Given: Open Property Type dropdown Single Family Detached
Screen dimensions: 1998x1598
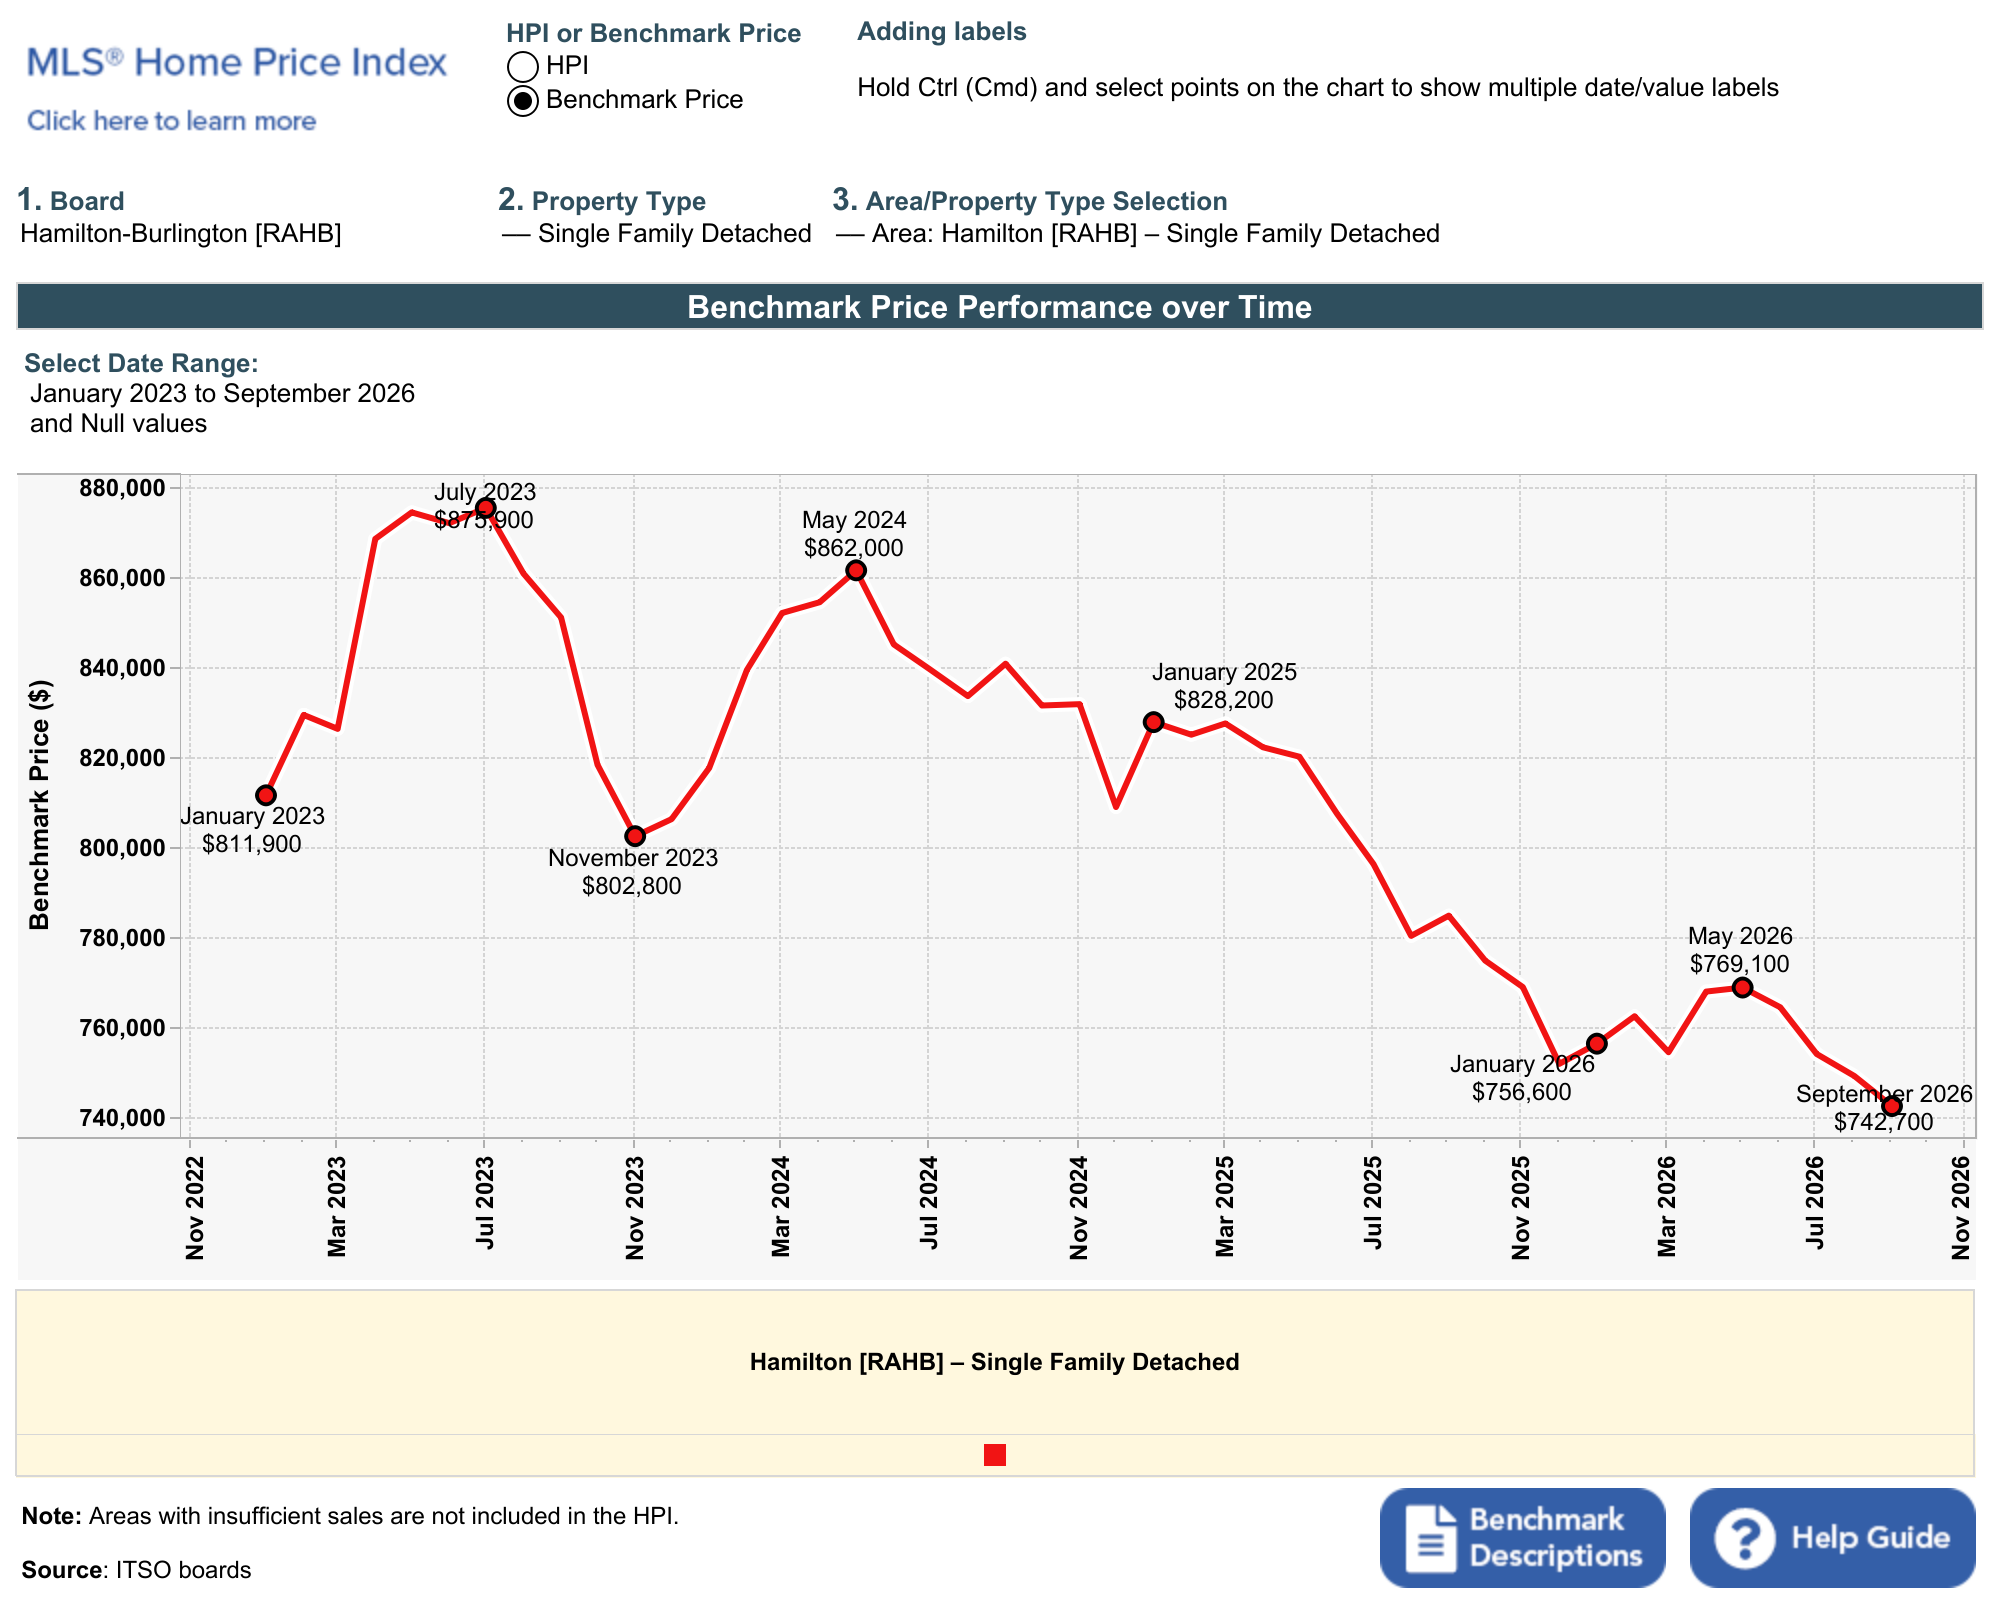Looking at the screenshot, I should tap(656, 234).
